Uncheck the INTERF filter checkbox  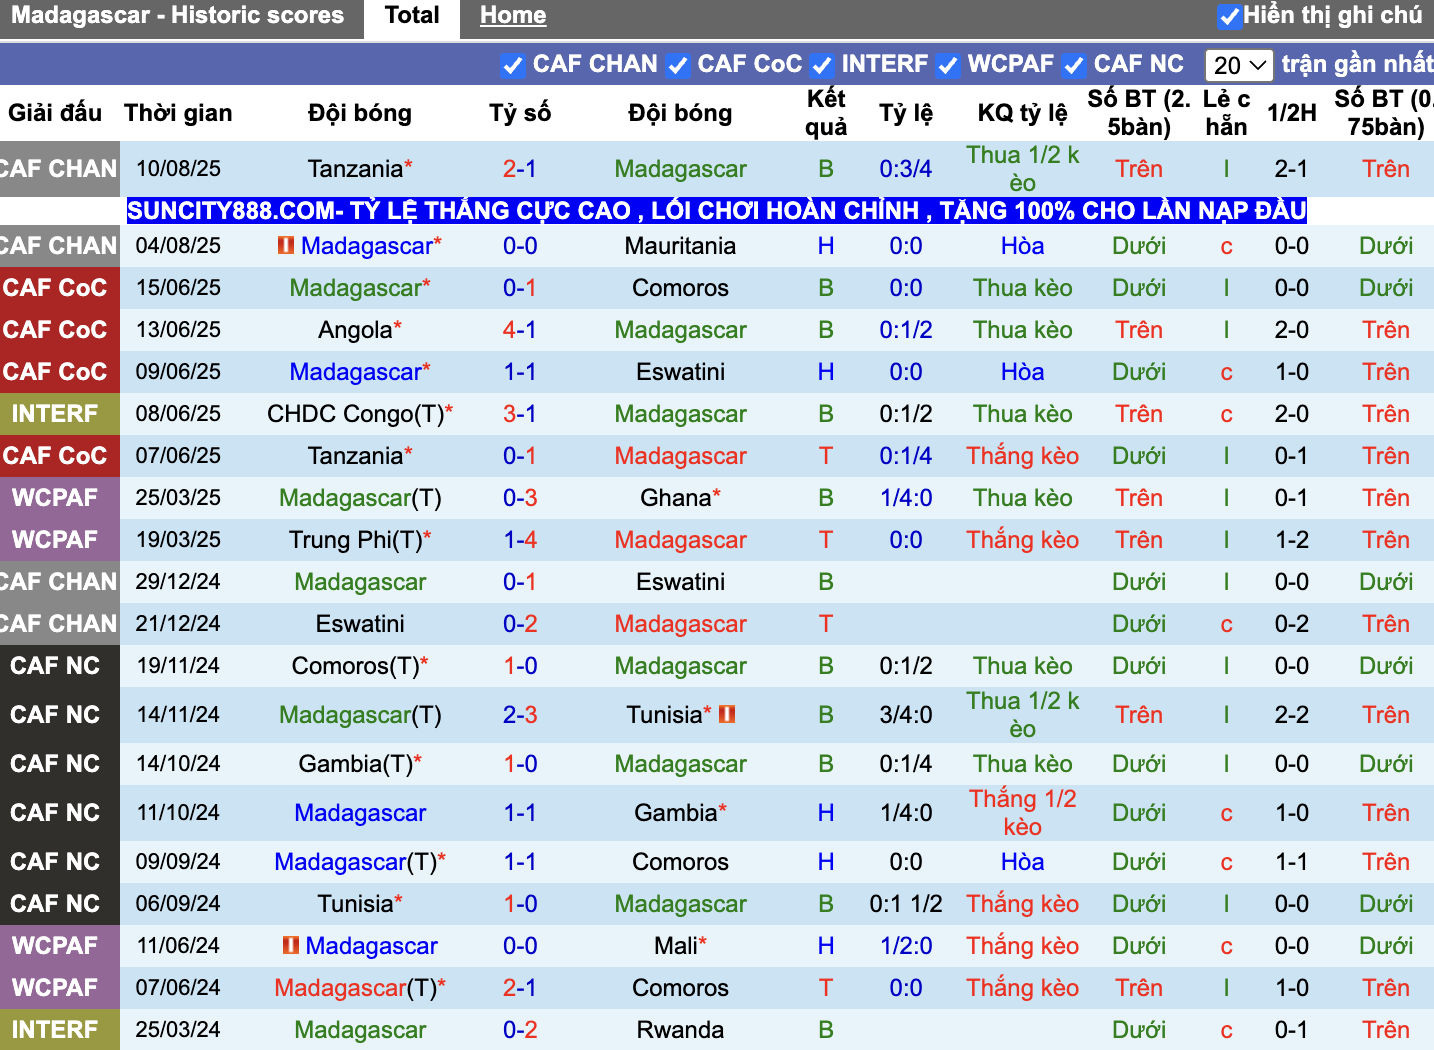(821, 66)
